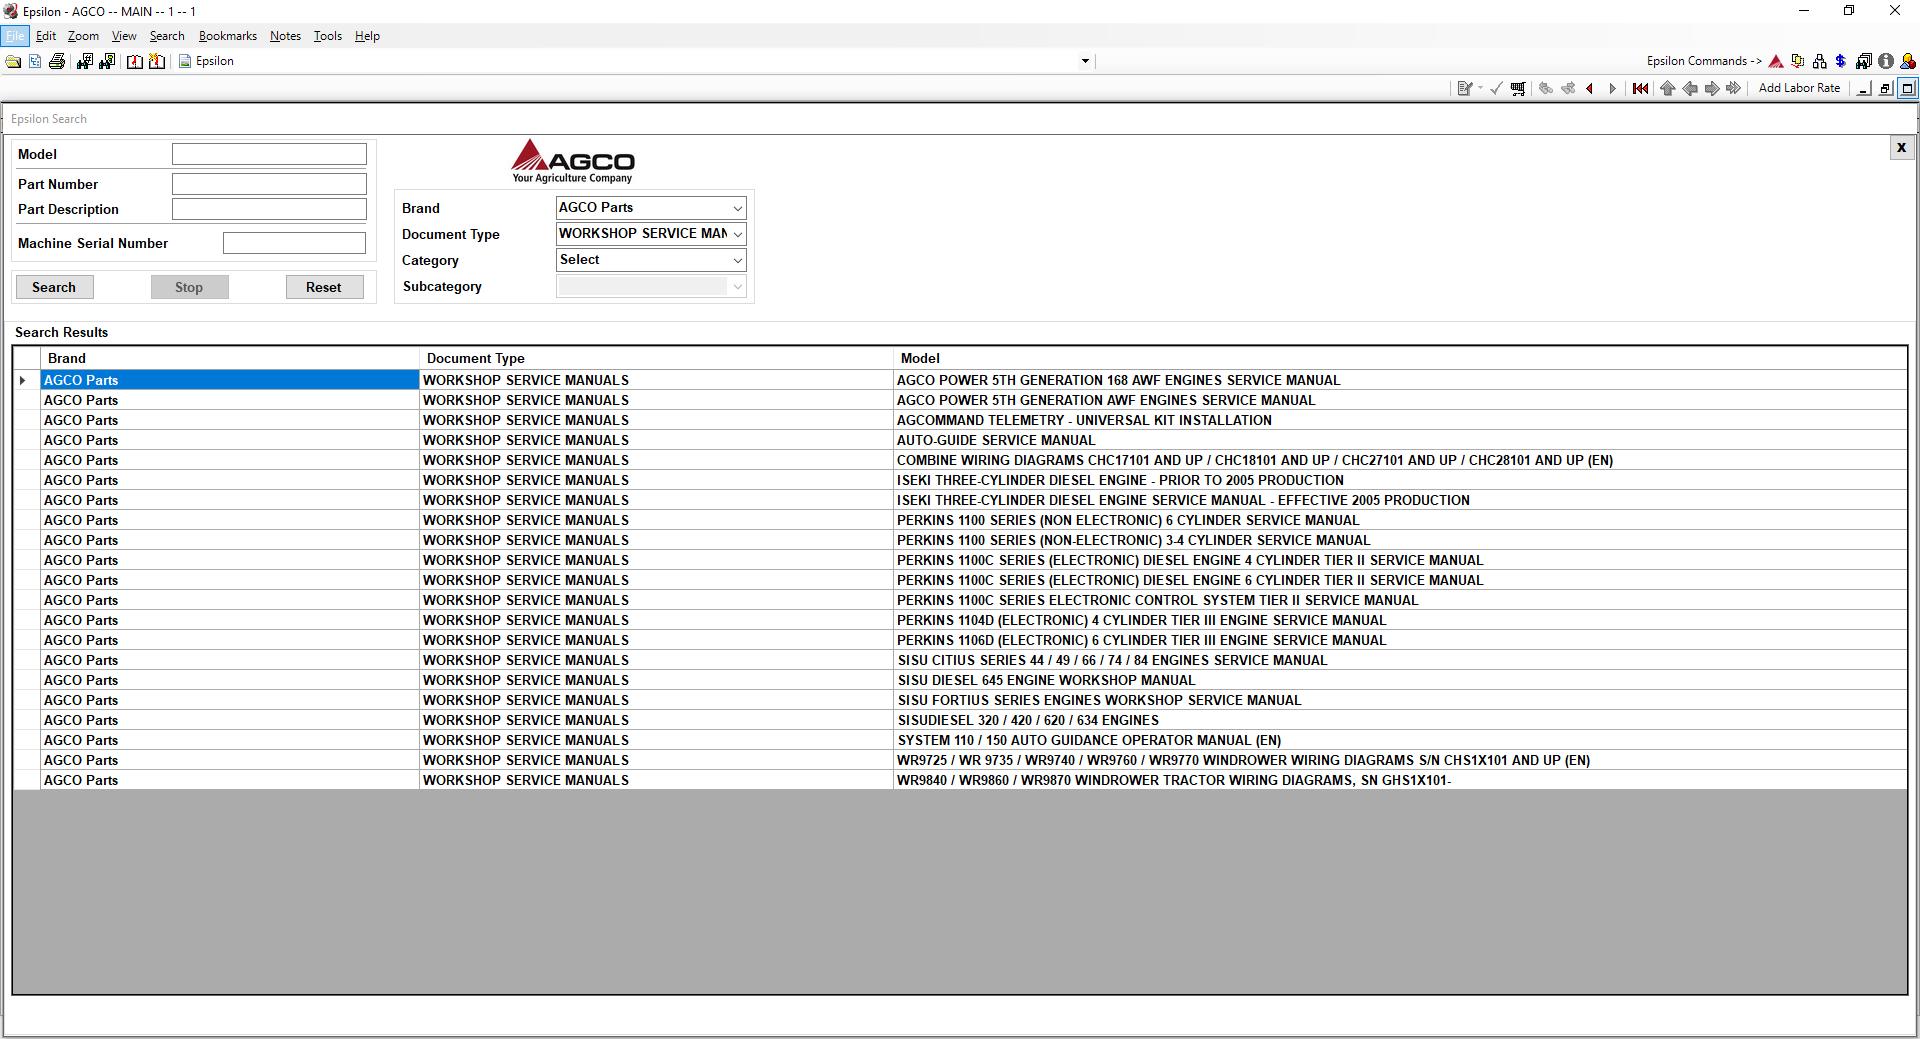Open the small arrow beside the notes icon

tap(1480, 88)
